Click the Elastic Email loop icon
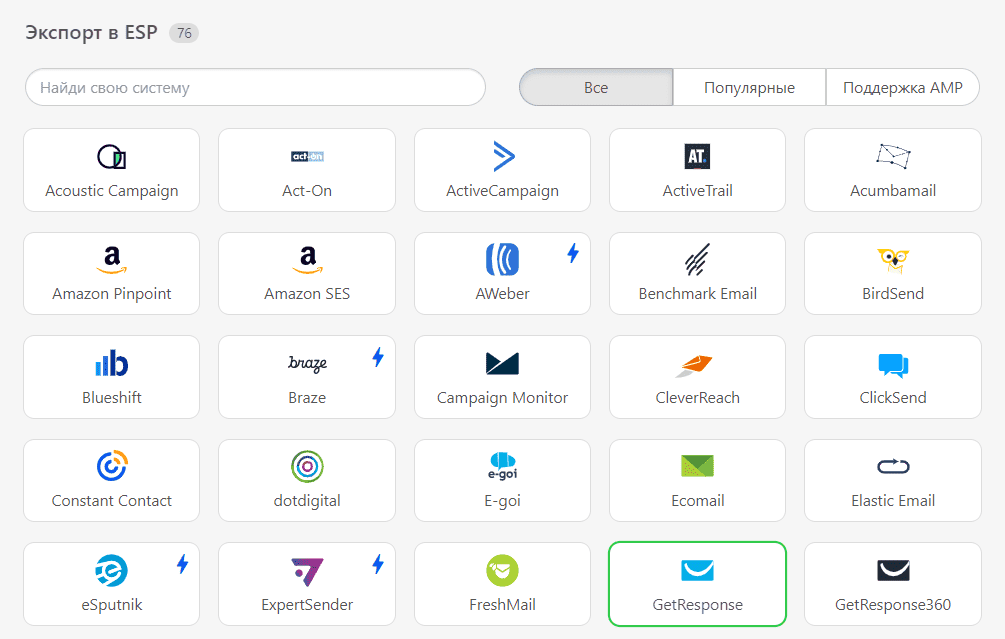Viewport: 1005px width, 639px height. [x=892, y=467]
